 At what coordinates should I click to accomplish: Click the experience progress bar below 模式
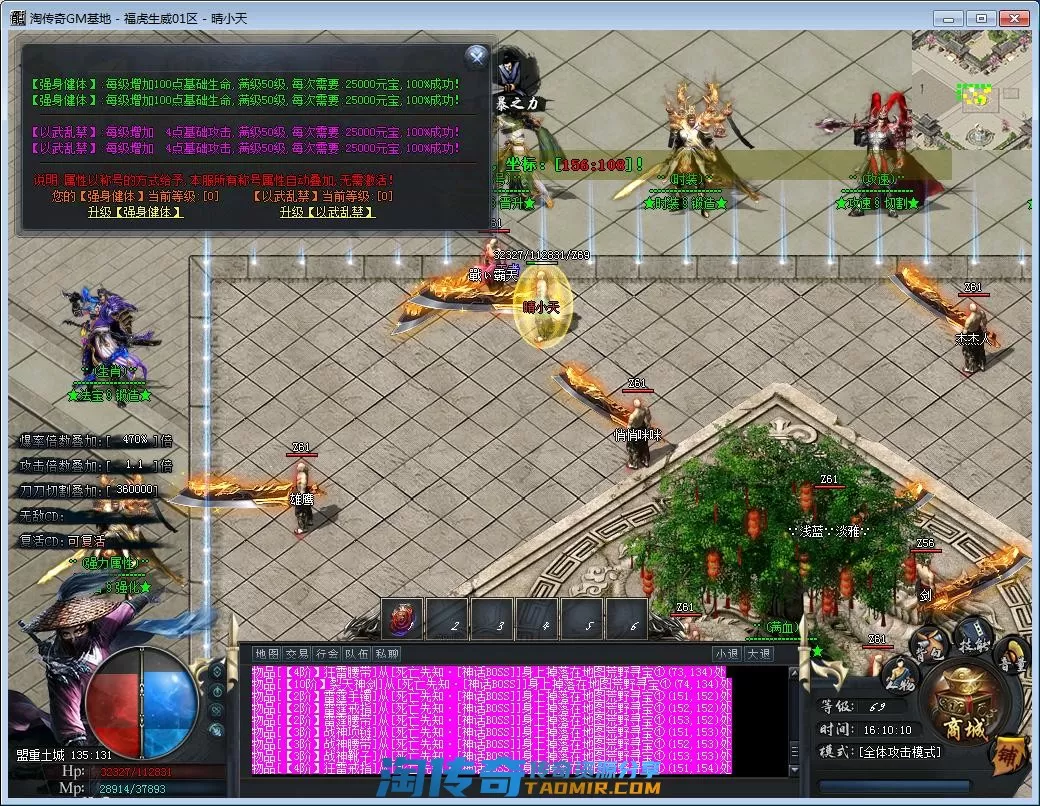point(895,786)
